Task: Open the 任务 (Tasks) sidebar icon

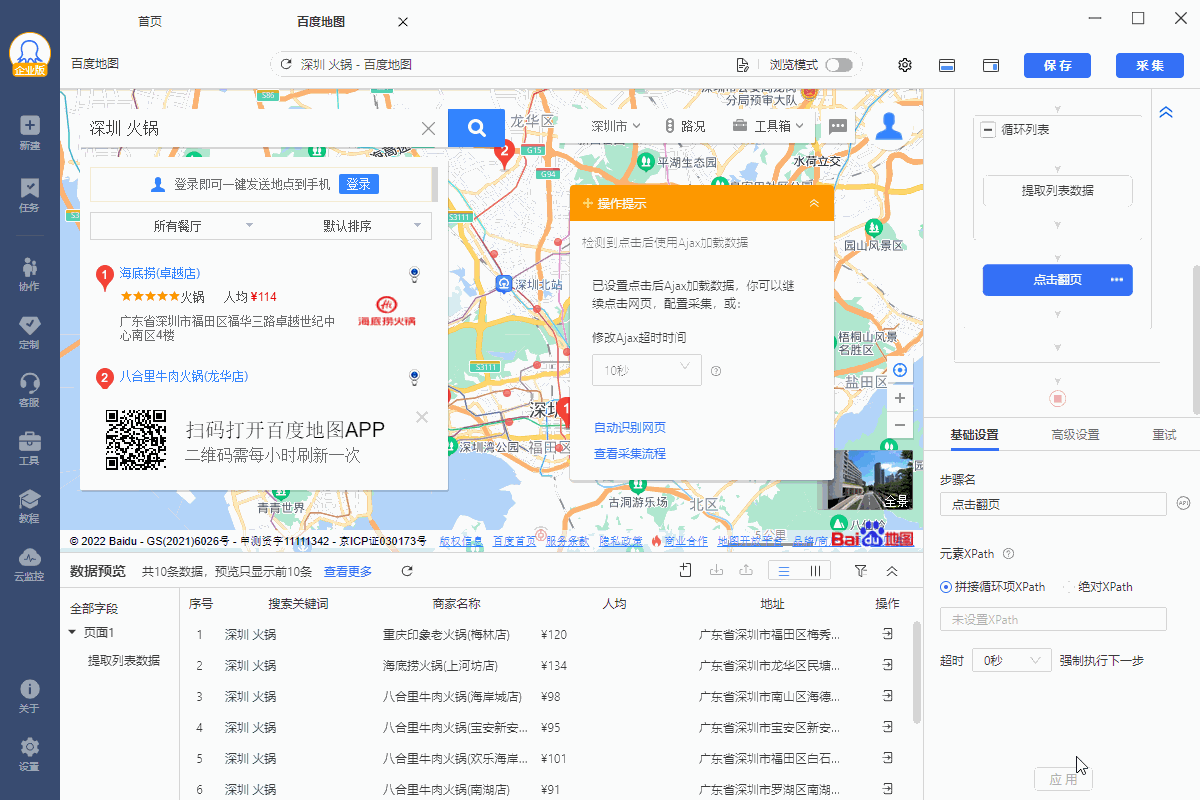Action: [x=29, y=195]
